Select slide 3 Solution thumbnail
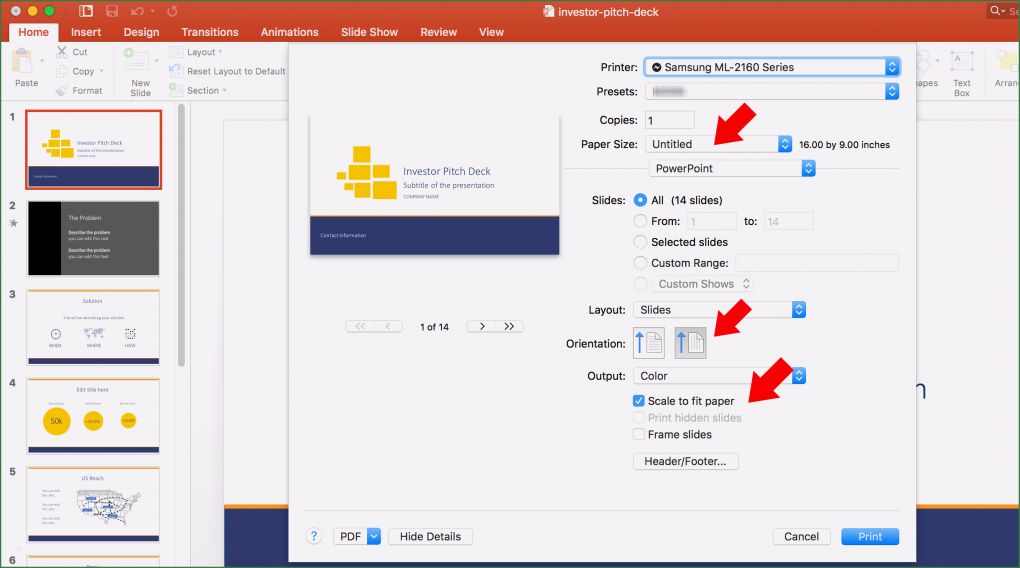The image size is (1020, 568). pyautogui.click(x=94, y=327)
